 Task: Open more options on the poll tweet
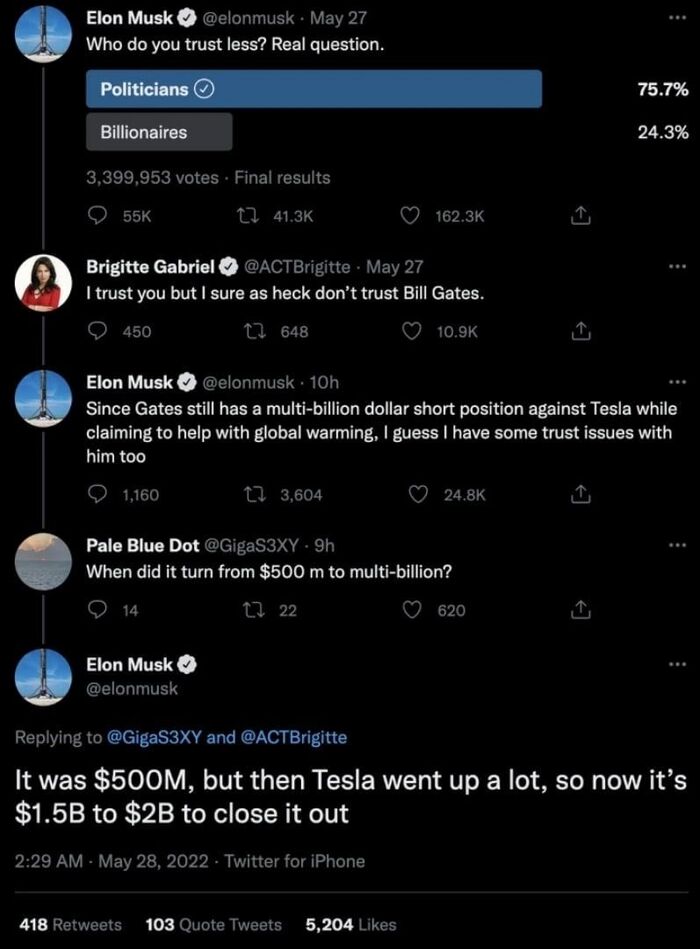point(679,19)
